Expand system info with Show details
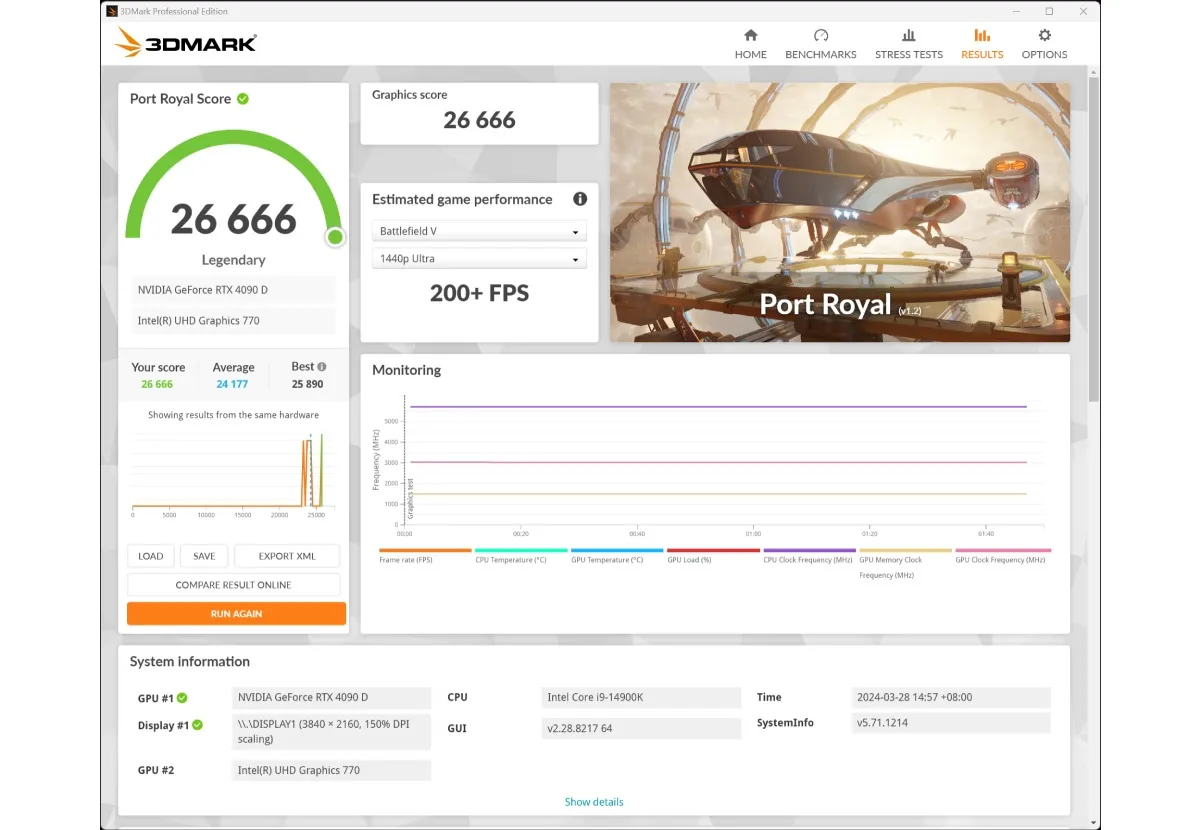1200x830 pixels. pyautogui.click(x=594, y=802)
